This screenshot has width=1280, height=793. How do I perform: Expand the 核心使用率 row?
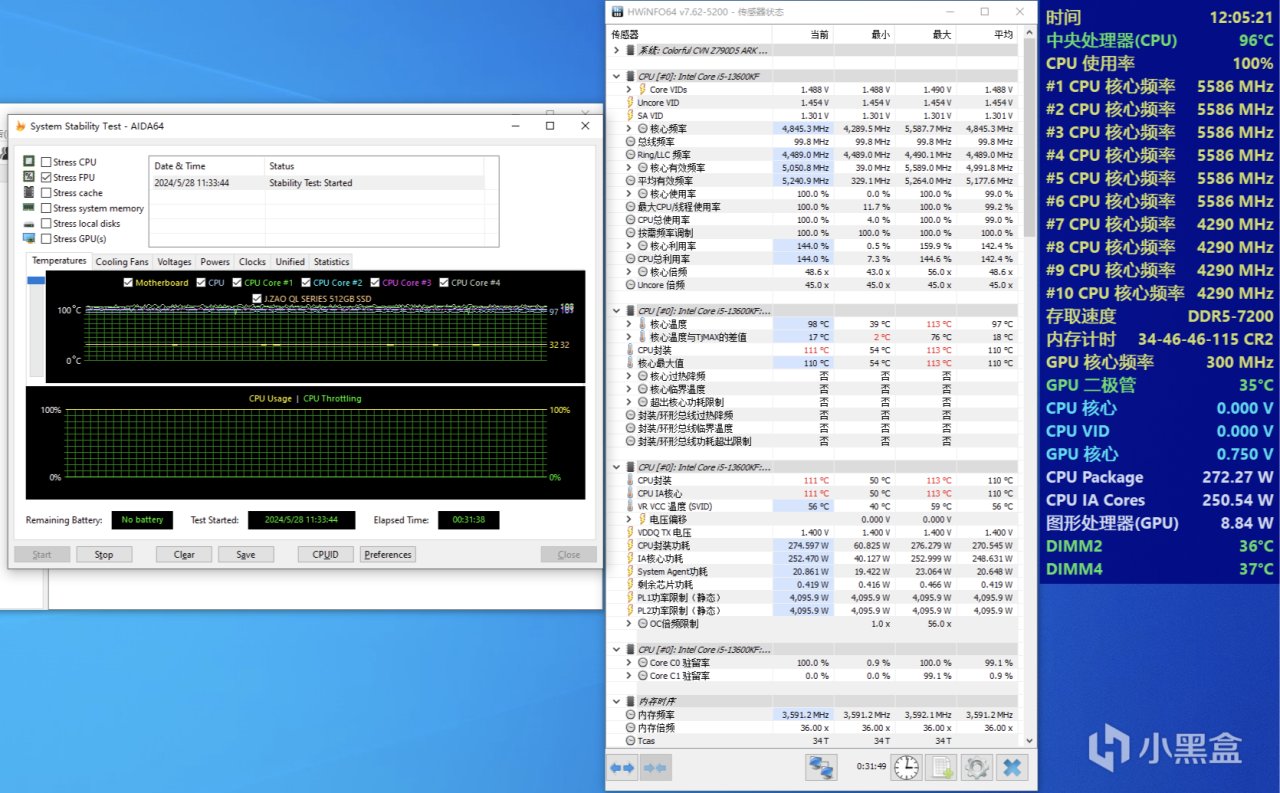click(629, 193)
